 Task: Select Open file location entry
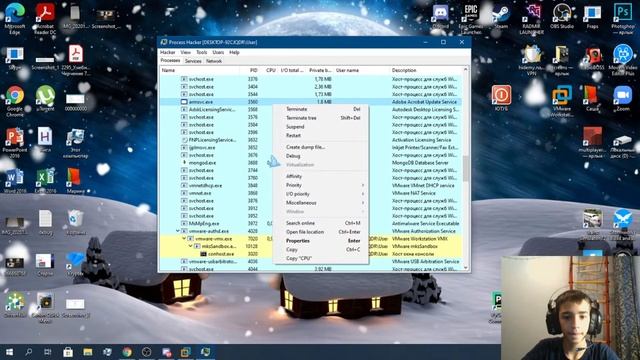(321, 232)
